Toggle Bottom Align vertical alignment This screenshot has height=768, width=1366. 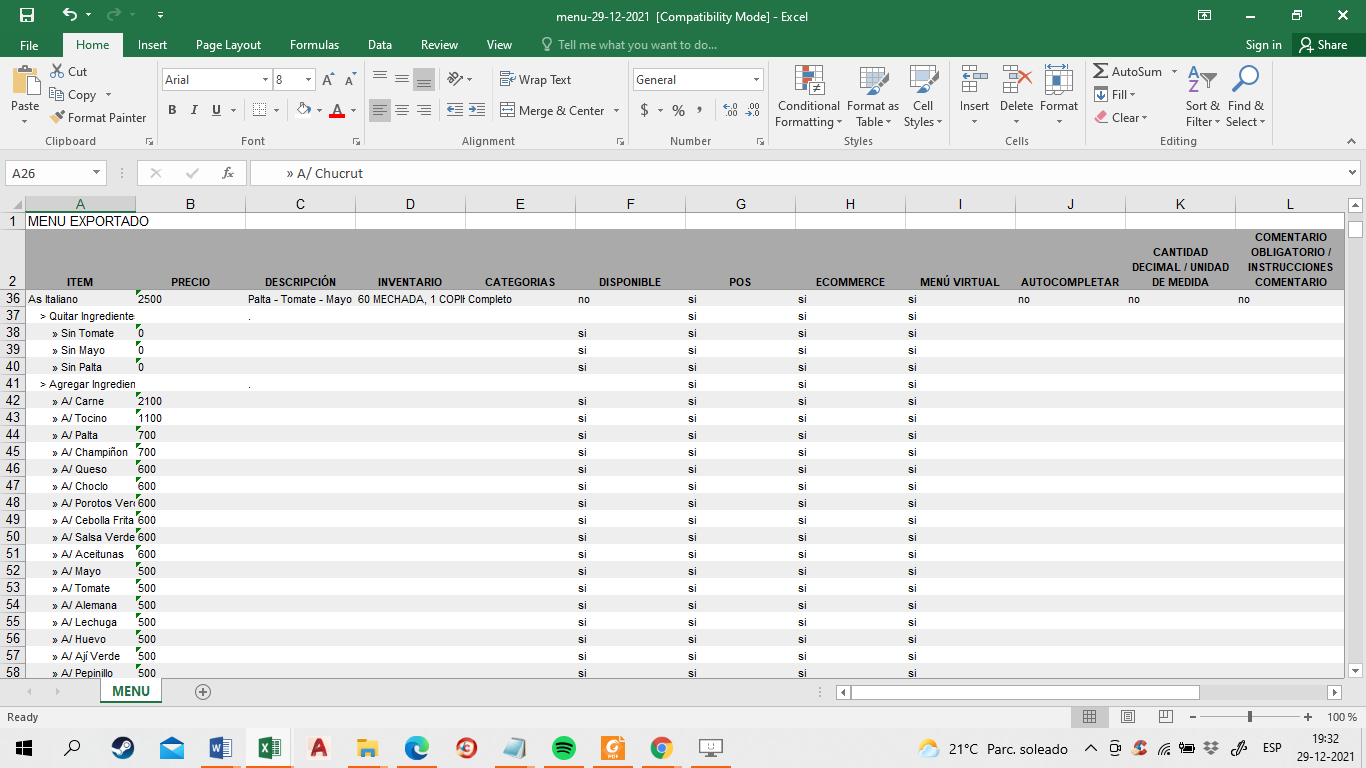tap(423, 80)
